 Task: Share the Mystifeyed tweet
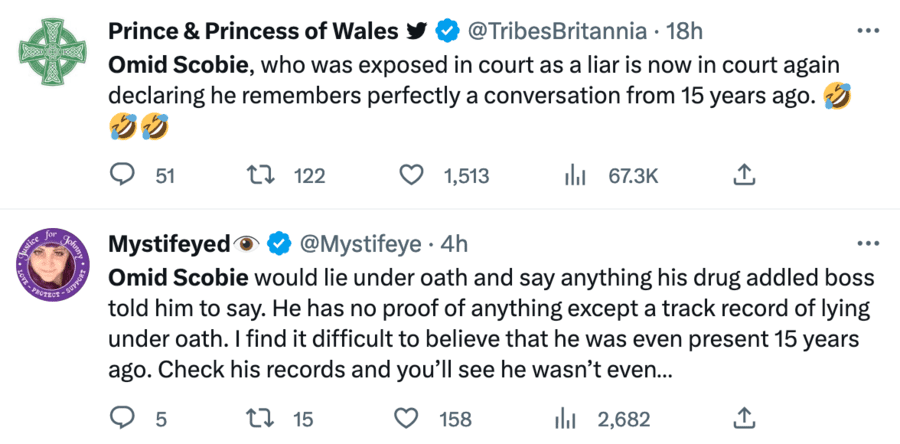(x=743, y=417)
